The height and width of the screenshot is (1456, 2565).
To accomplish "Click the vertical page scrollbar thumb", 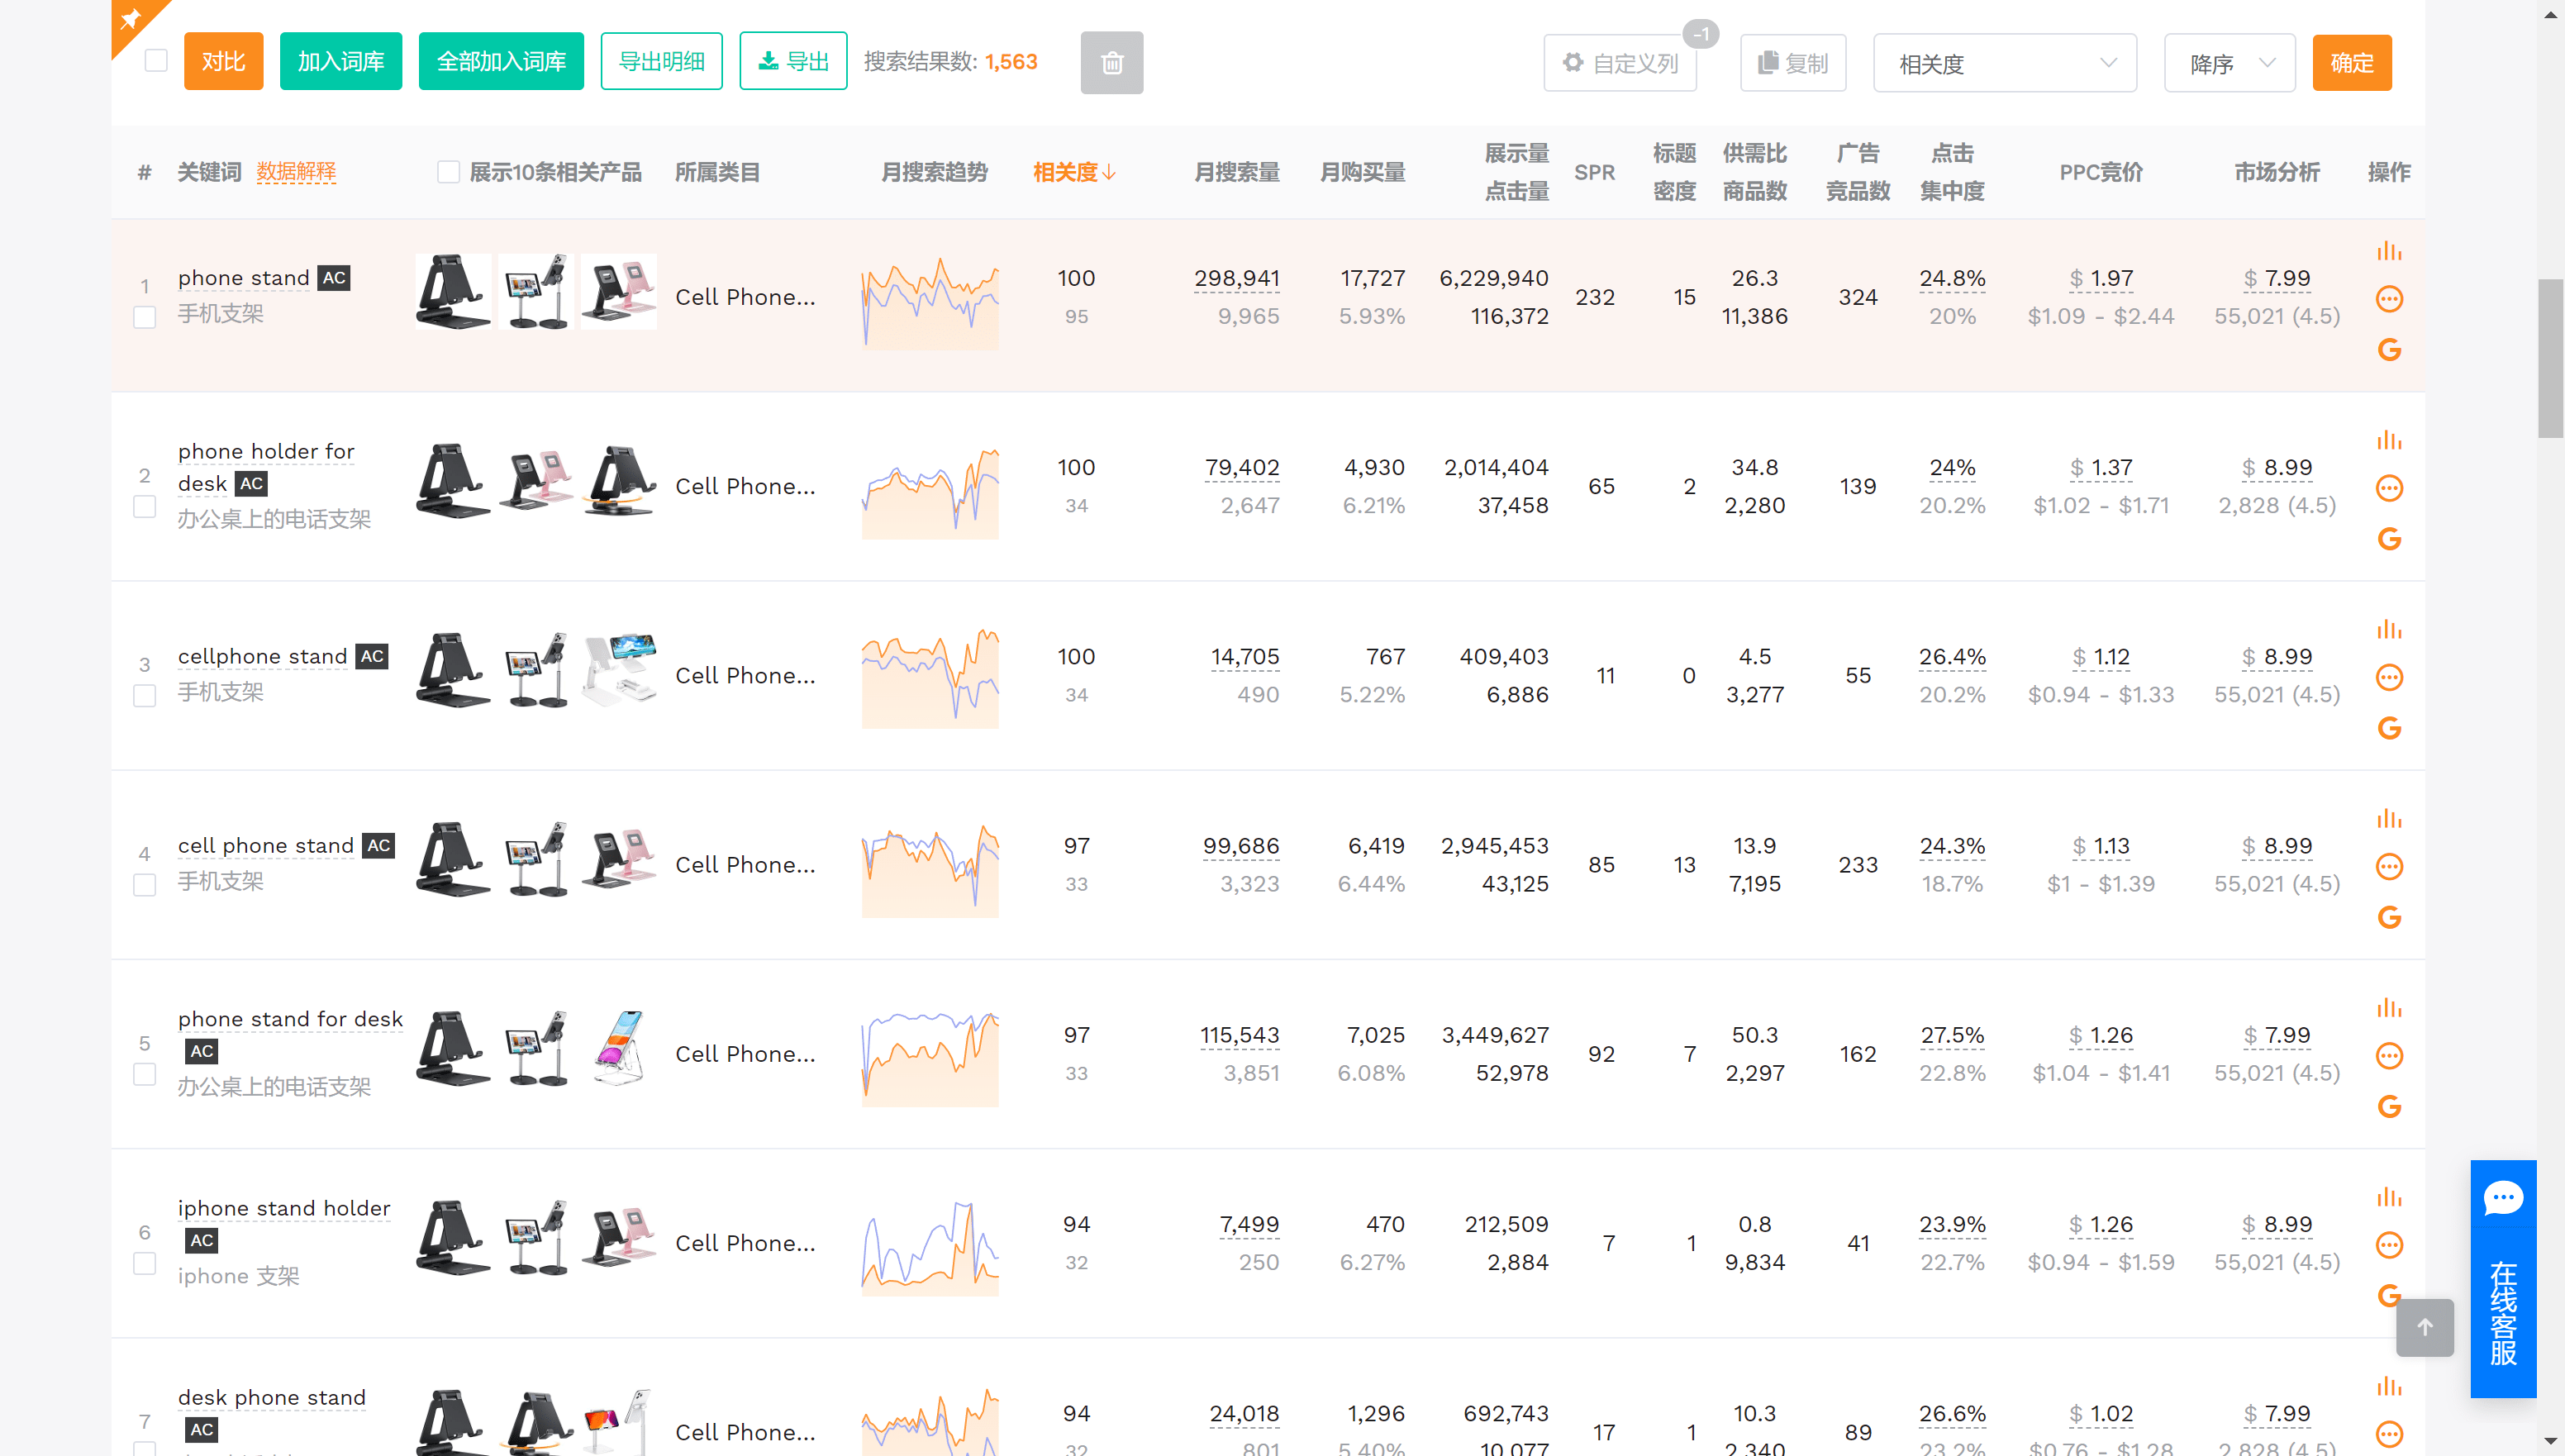I will pyautogui.click(x=2550, y=358).
